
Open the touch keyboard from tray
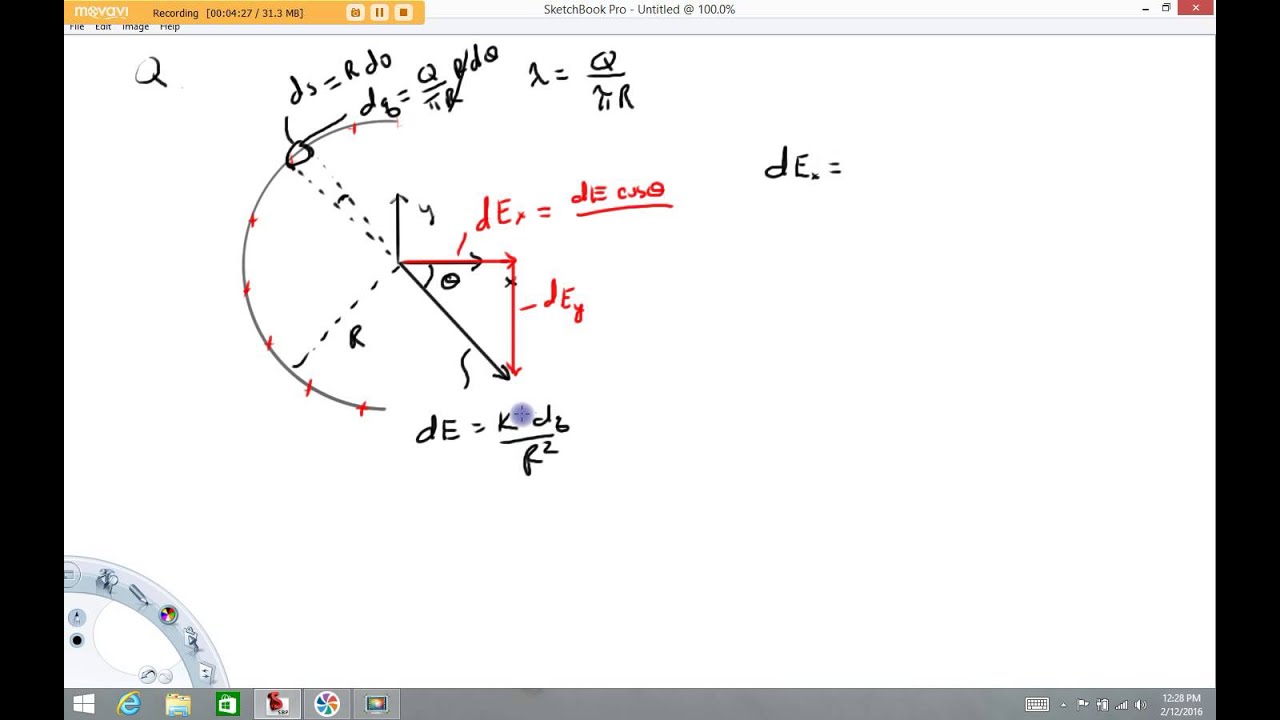(1037, 705)
